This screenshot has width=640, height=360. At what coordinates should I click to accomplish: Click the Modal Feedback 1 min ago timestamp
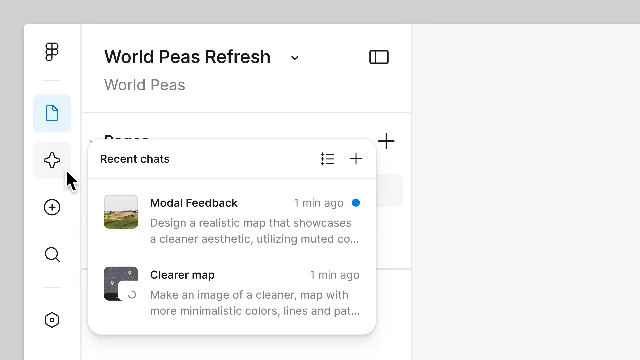click(x=319, y=203)
